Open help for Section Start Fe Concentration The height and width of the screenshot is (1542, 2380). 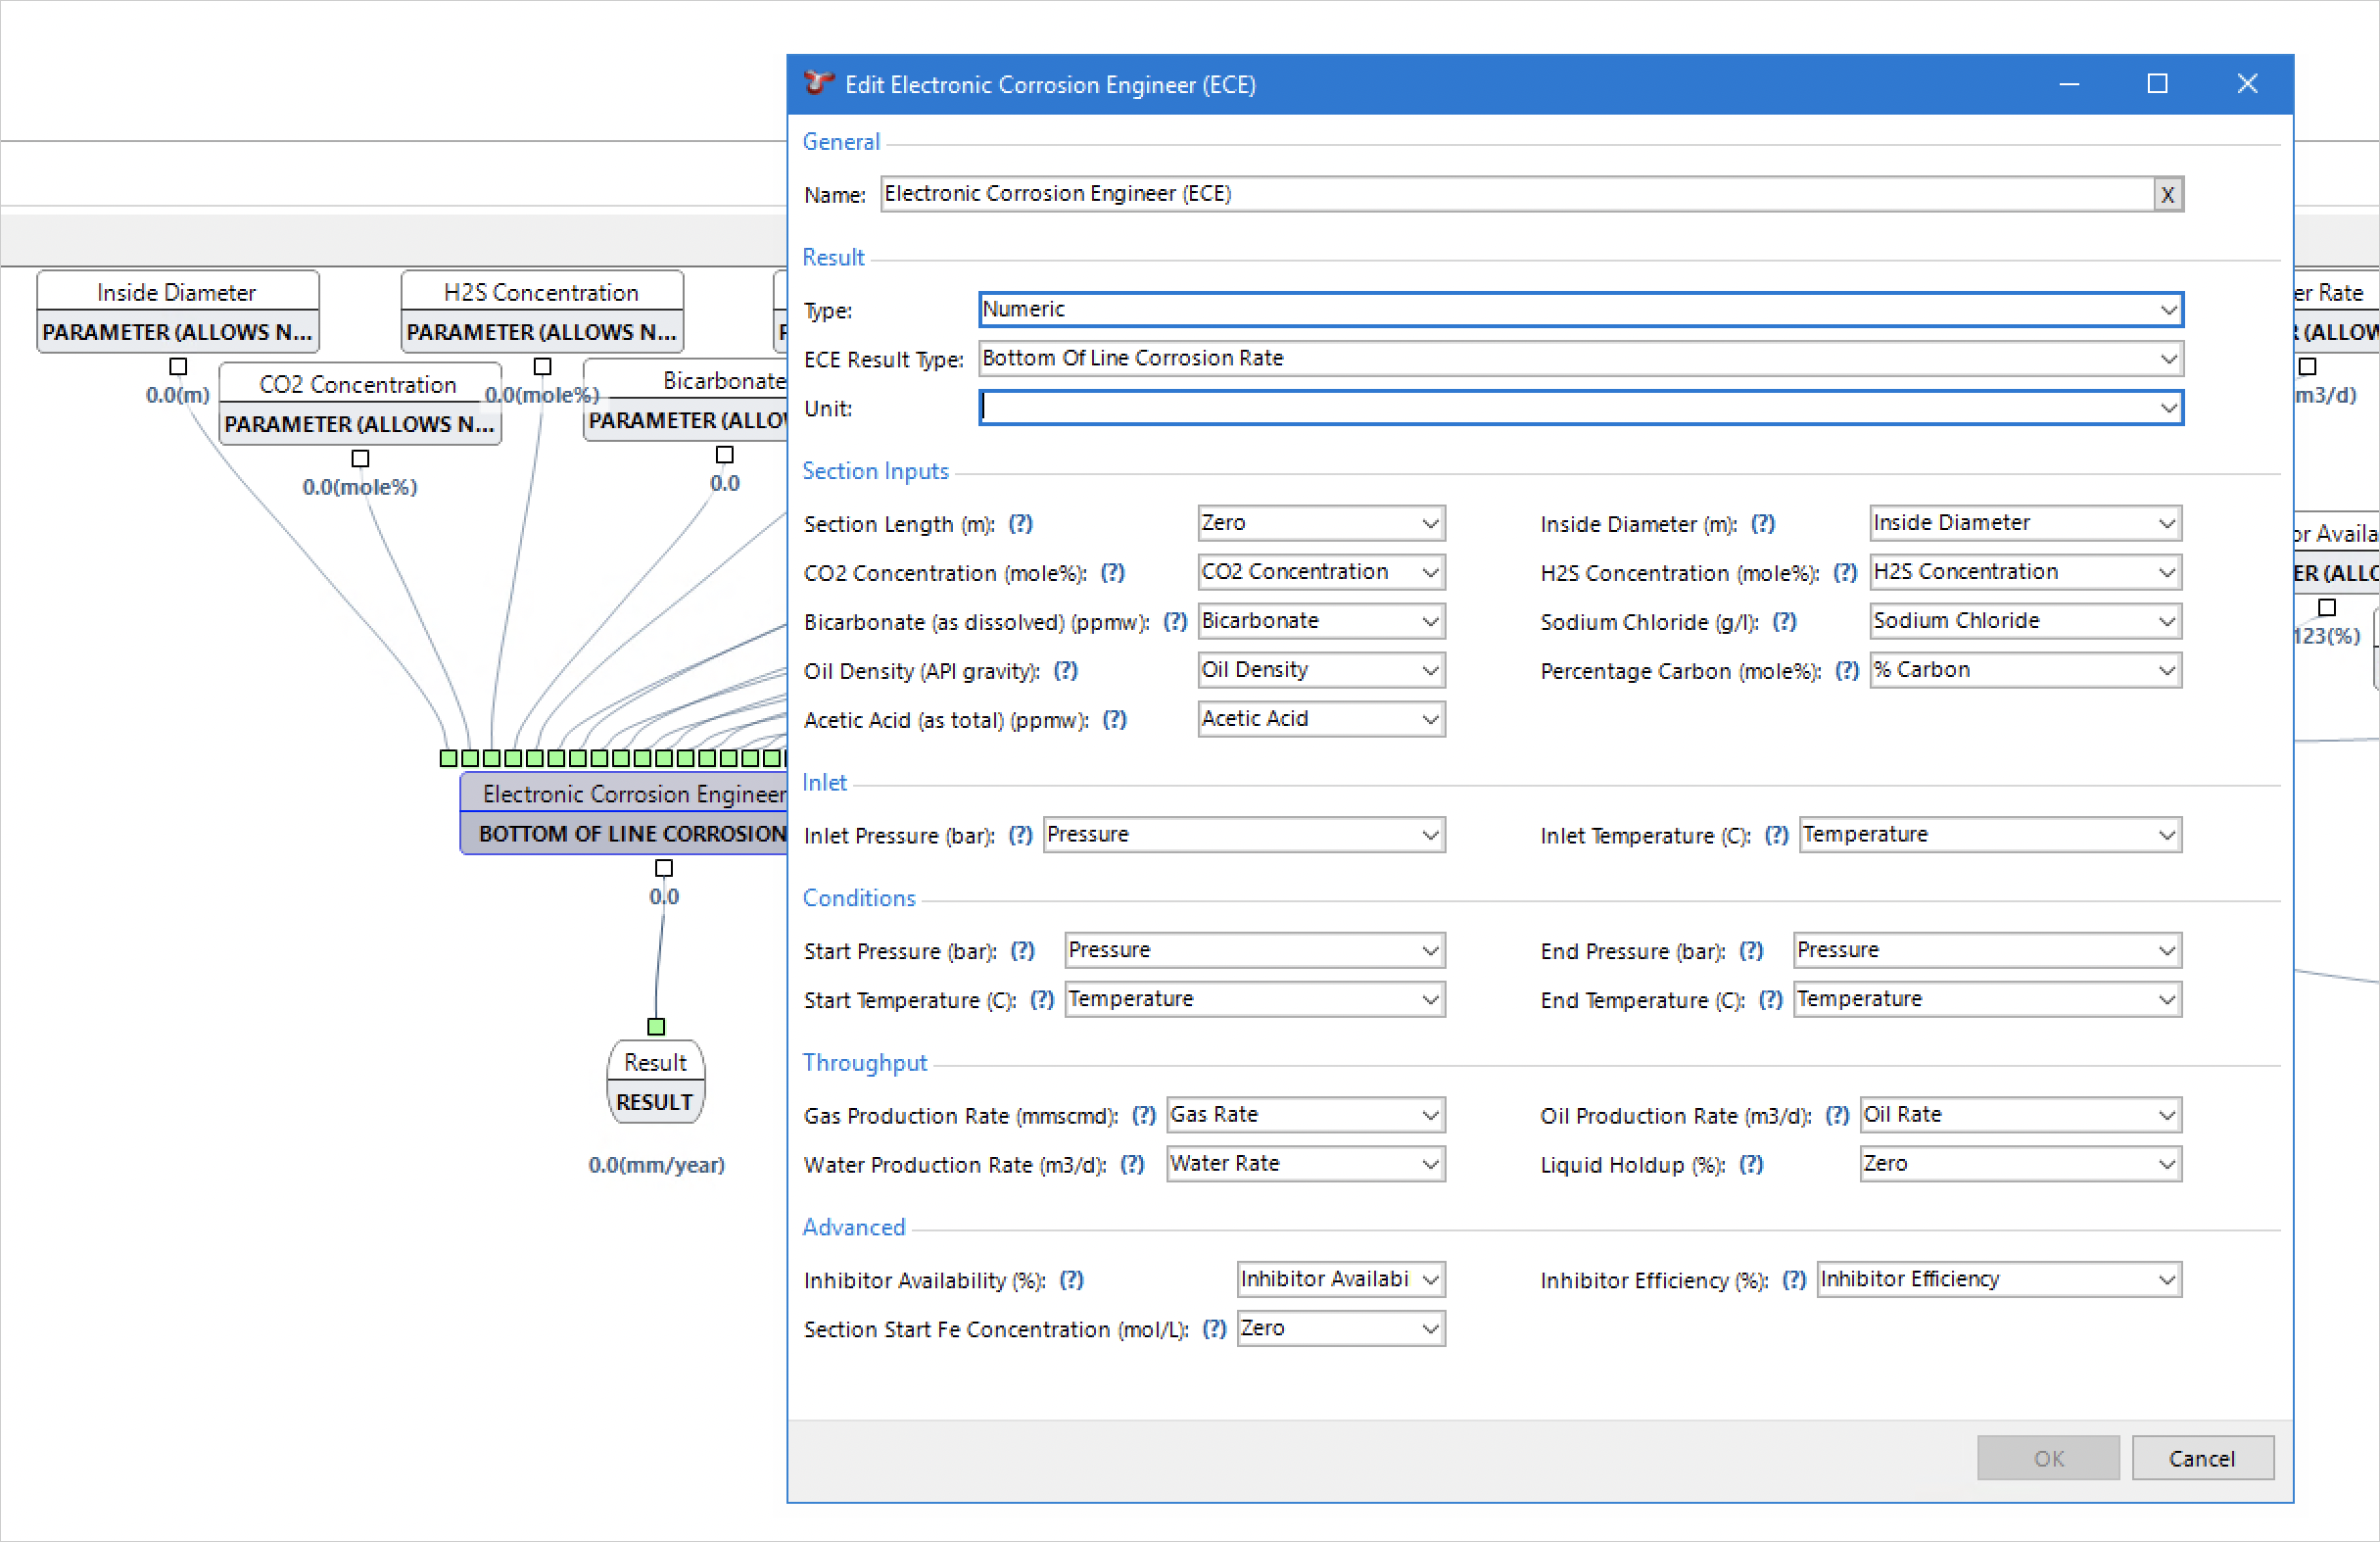pyautogui.click(x=1214, y=1328)
